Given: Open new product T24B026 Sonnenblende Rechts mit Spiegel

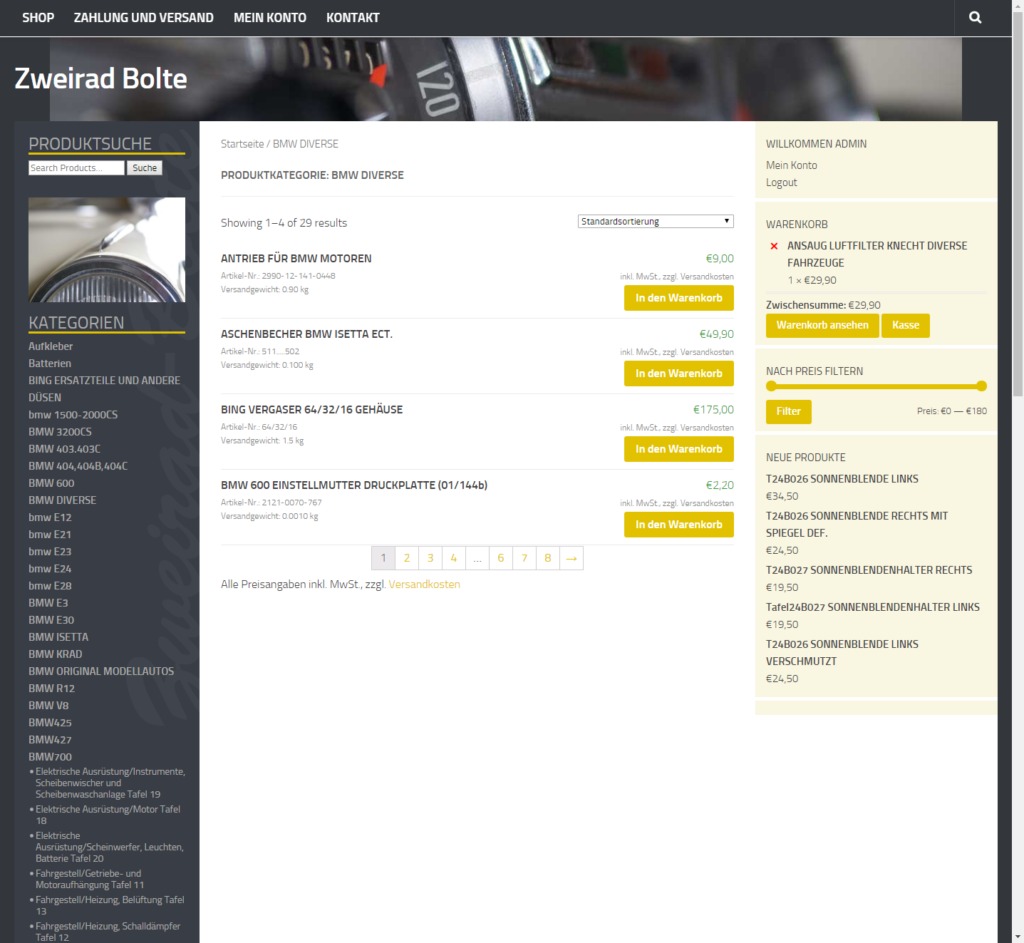Looking at the screenshot, I should pyautogui.click(x=857, y=524).
